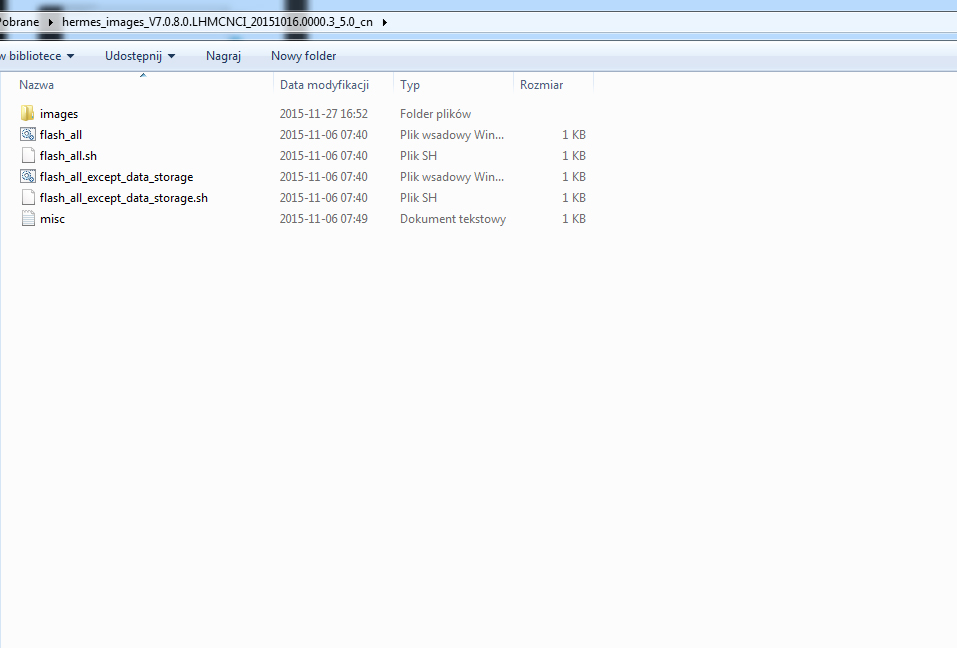Image resolution: width=957 pixels, height=648 pixels.
Task: Click the flash_all_except_data_storage batch file icon
Action: tap(28, 177)
